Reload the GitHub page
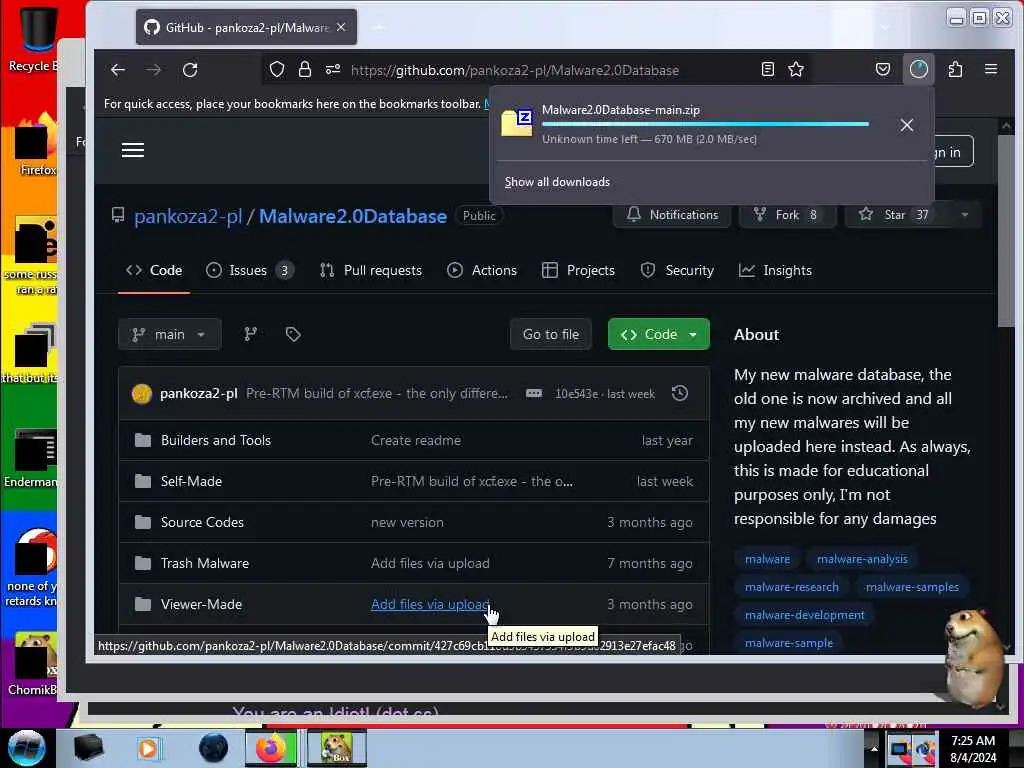 [x=190, y=70]
